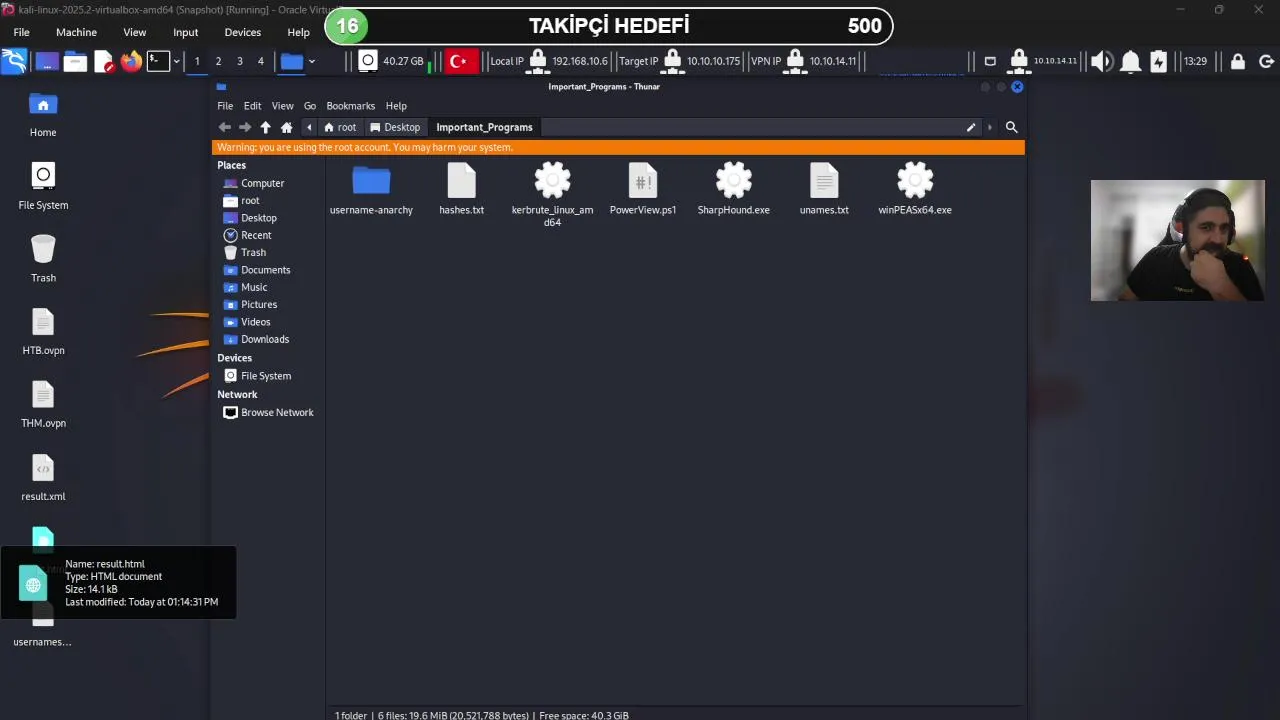Viewport: 1280px width, 720px height.
Task: Click the Important_Programs path bar button
Action: click(484, 127)
